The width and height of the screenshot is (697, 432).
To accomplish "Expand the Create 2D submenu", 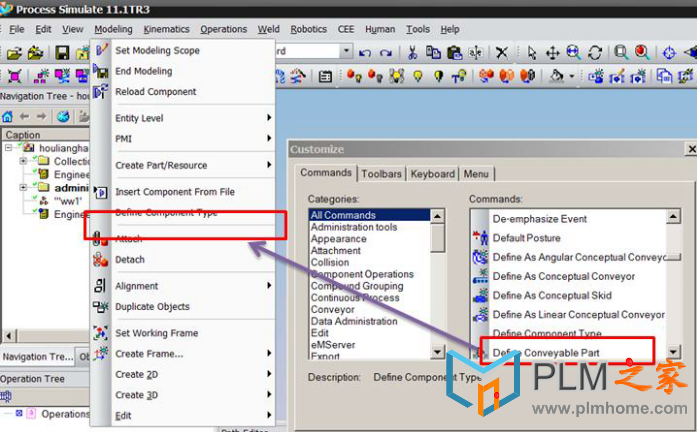I will click(182, 374).
